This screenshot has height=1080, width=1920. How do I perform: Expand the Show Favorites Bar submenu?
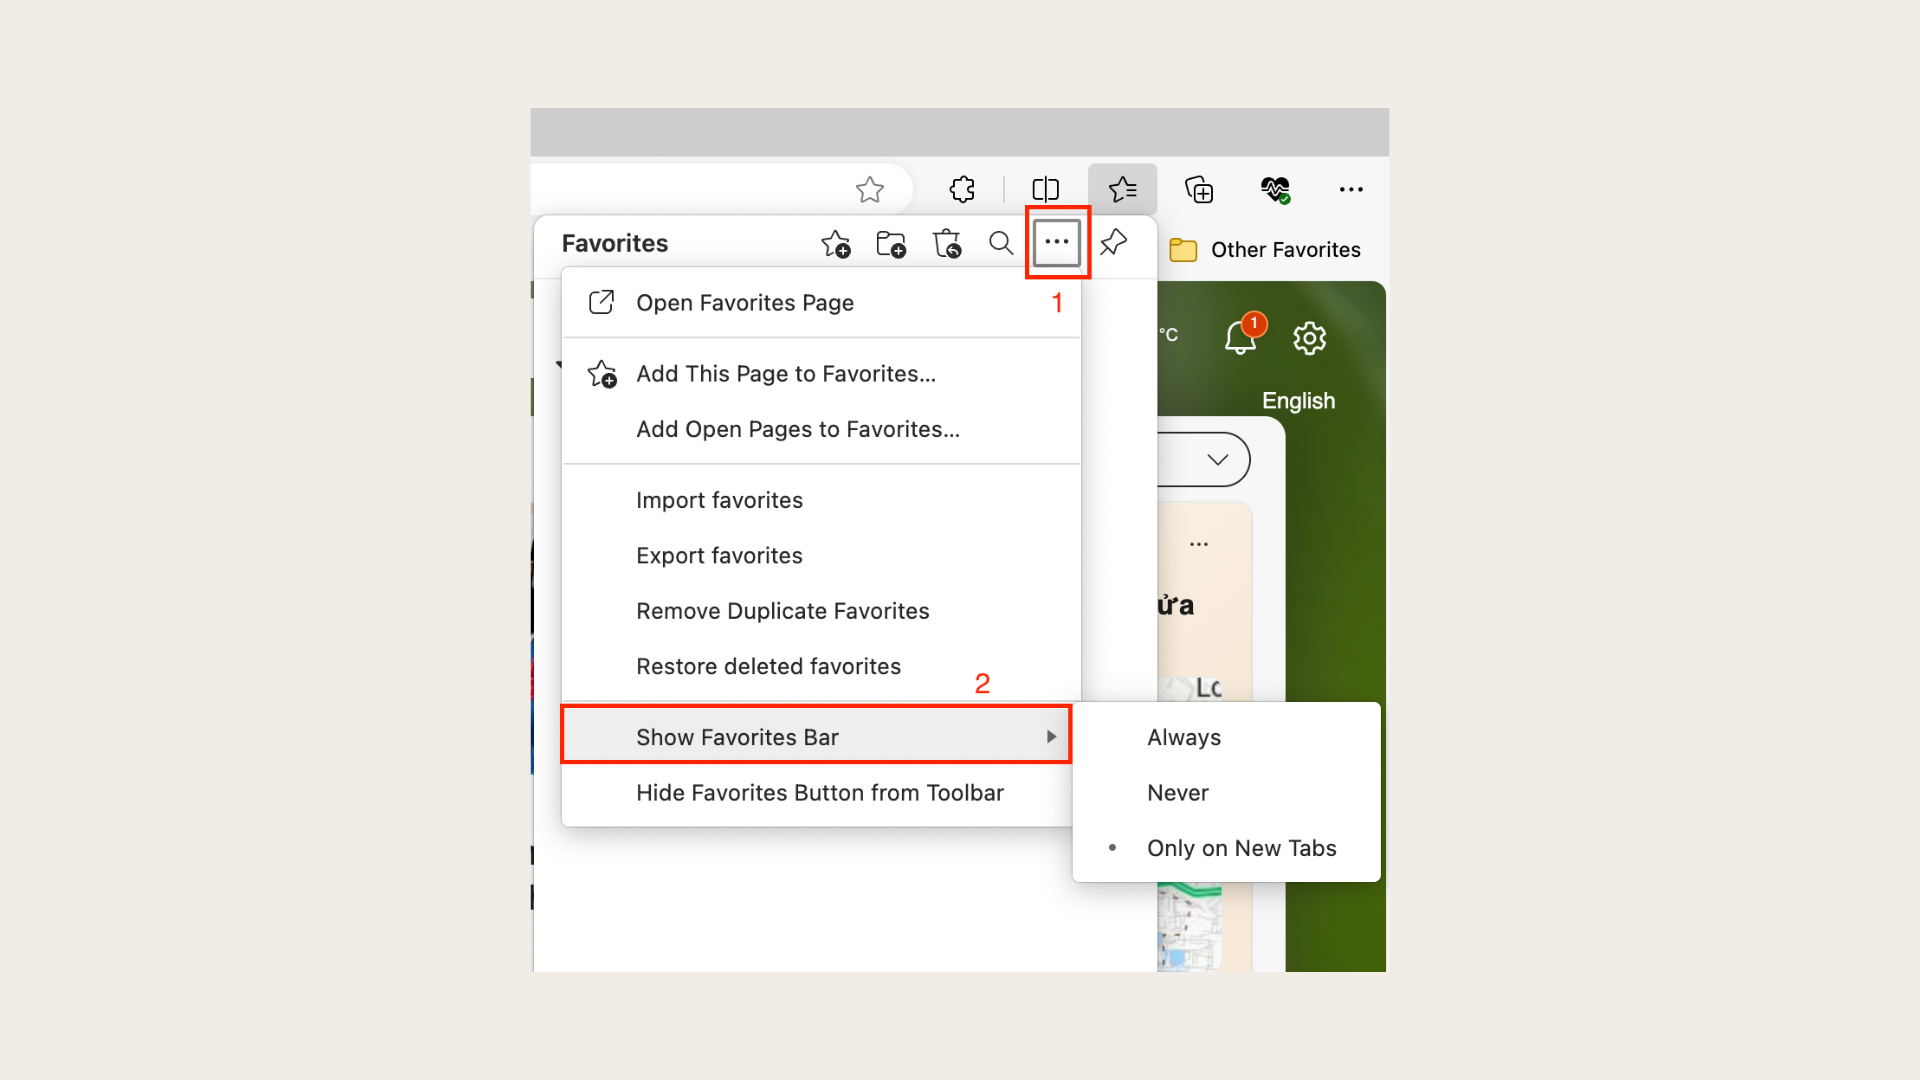(x=818, y=736)
